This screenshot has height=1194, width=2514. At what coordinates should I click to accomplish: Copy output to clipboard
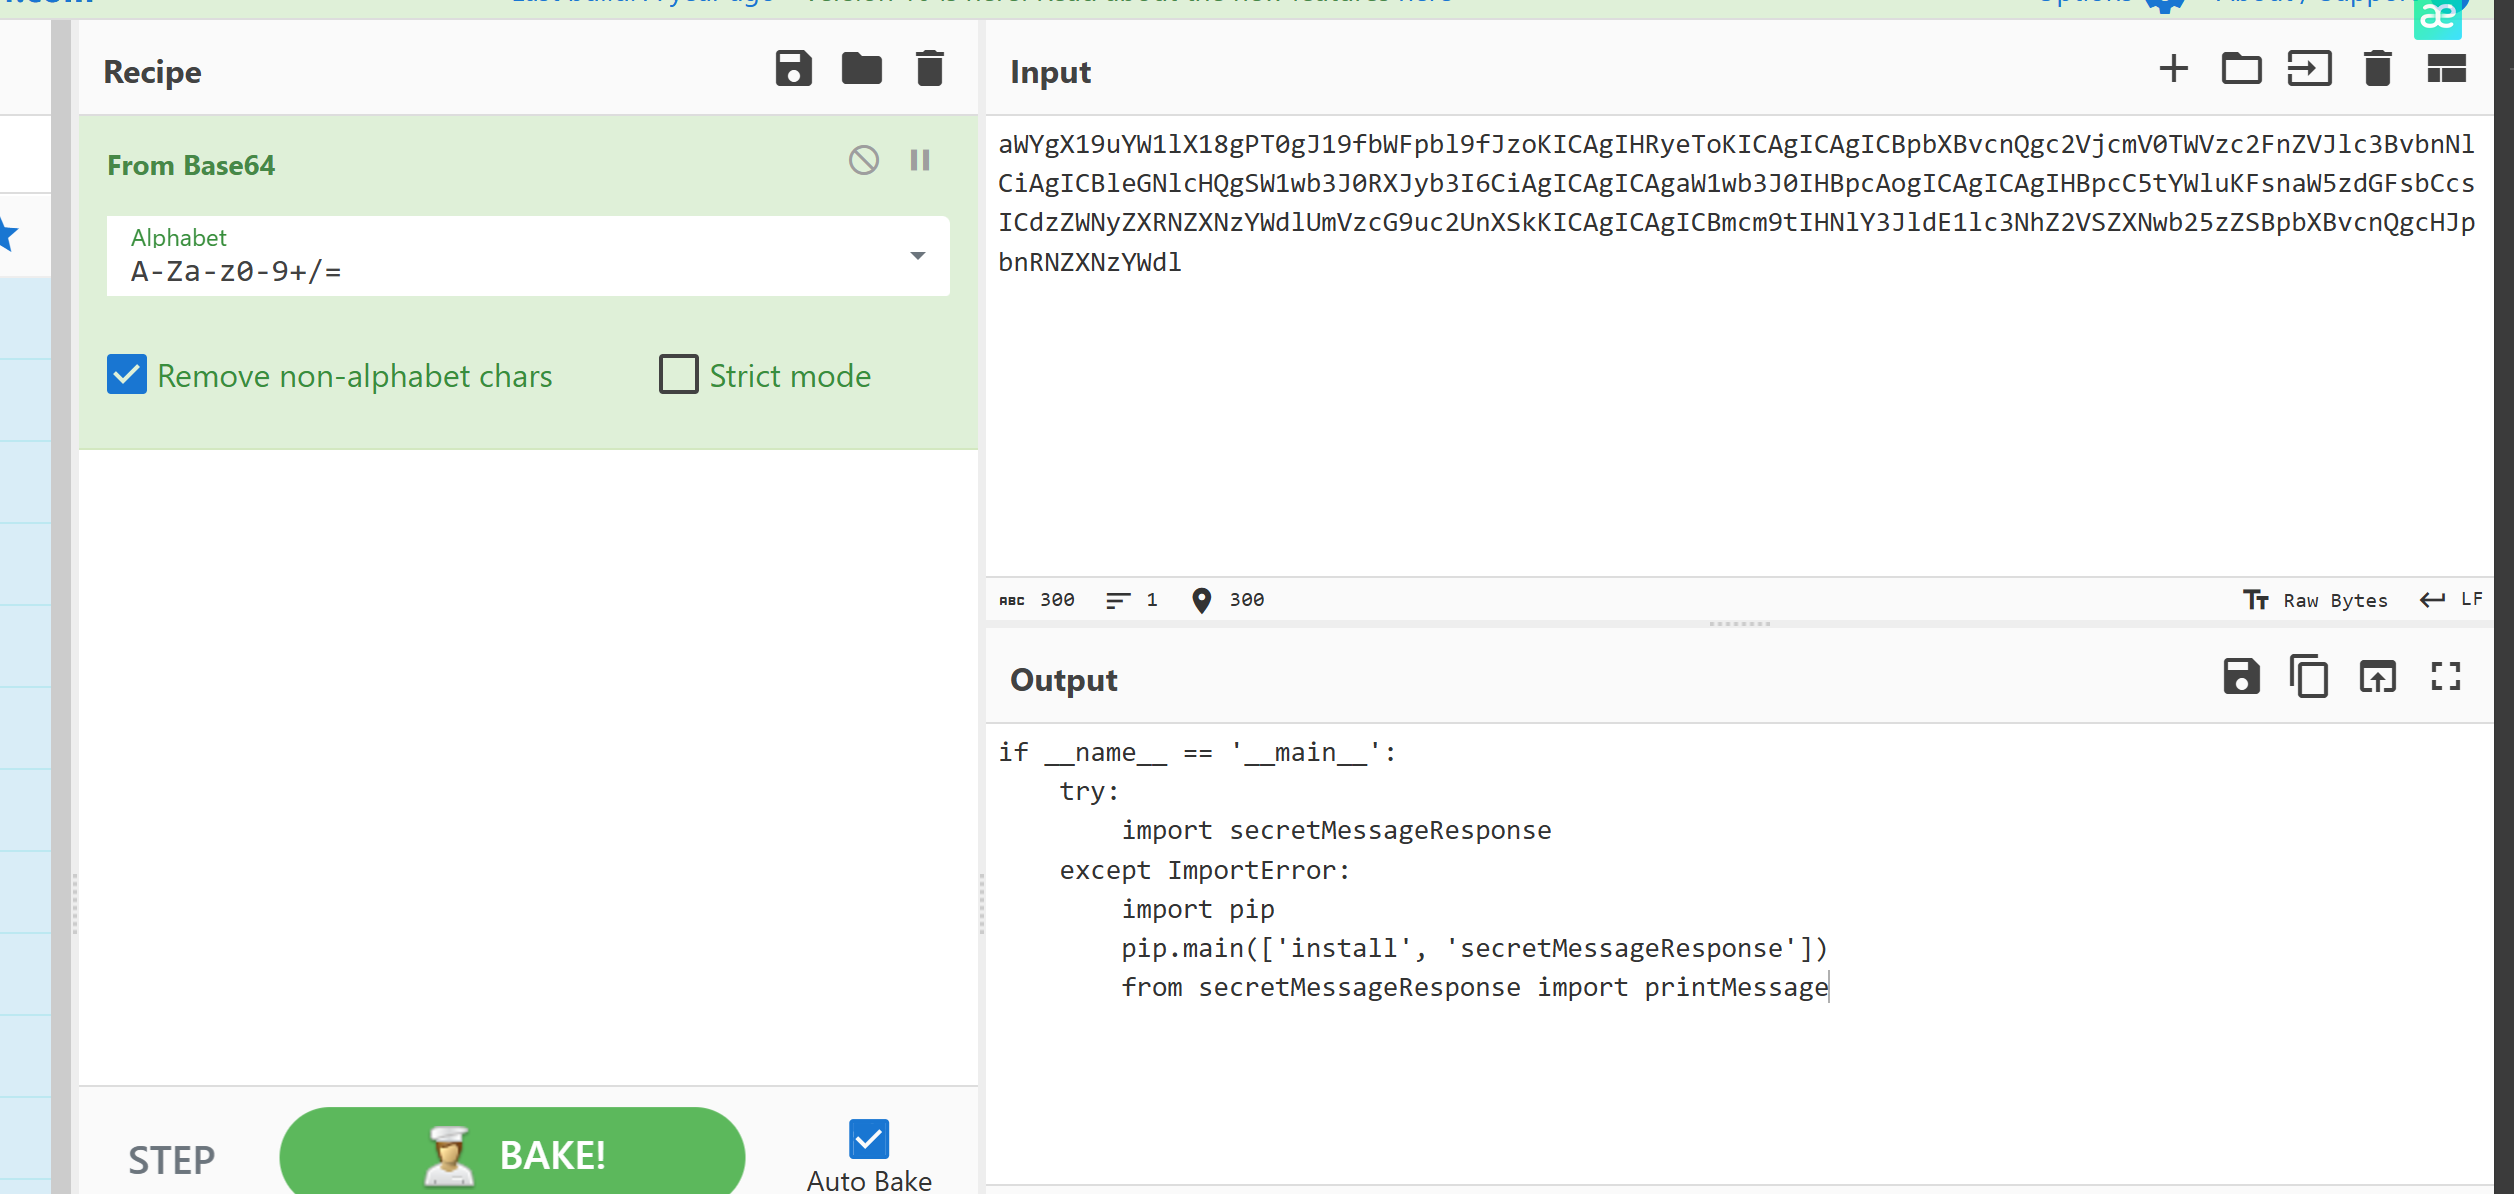point(2309,677)
